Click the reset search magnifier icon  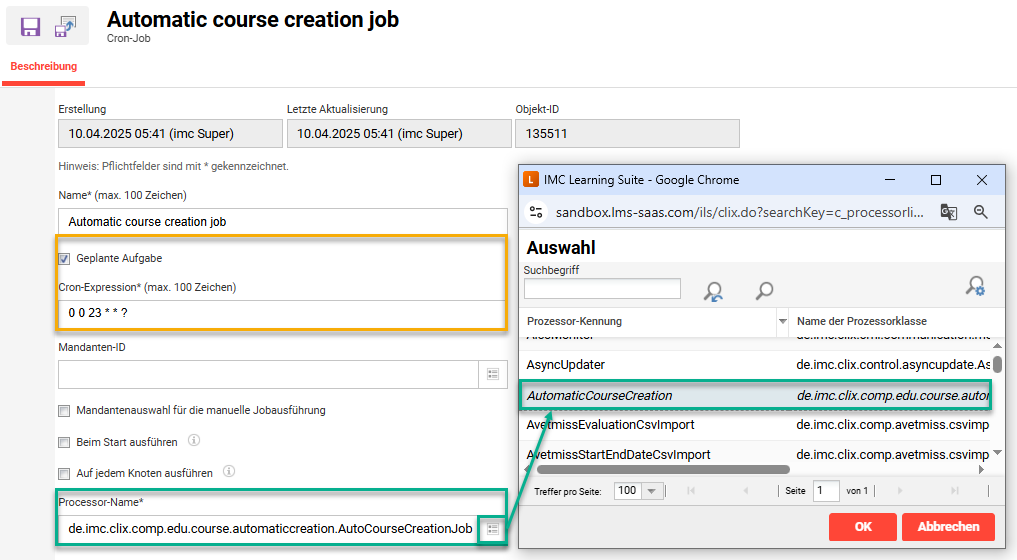713,291
